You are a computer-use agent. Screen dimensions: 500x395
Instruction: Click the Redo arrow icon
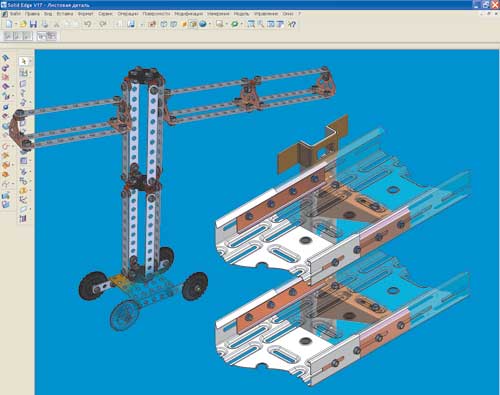[103, 24]
